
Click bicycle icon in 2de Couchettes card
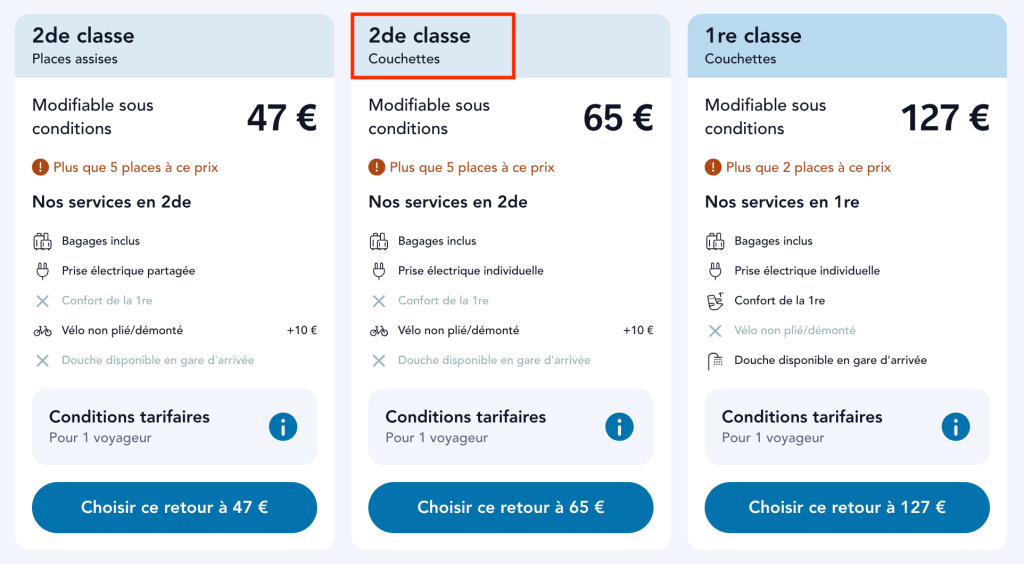coord(379,331)
